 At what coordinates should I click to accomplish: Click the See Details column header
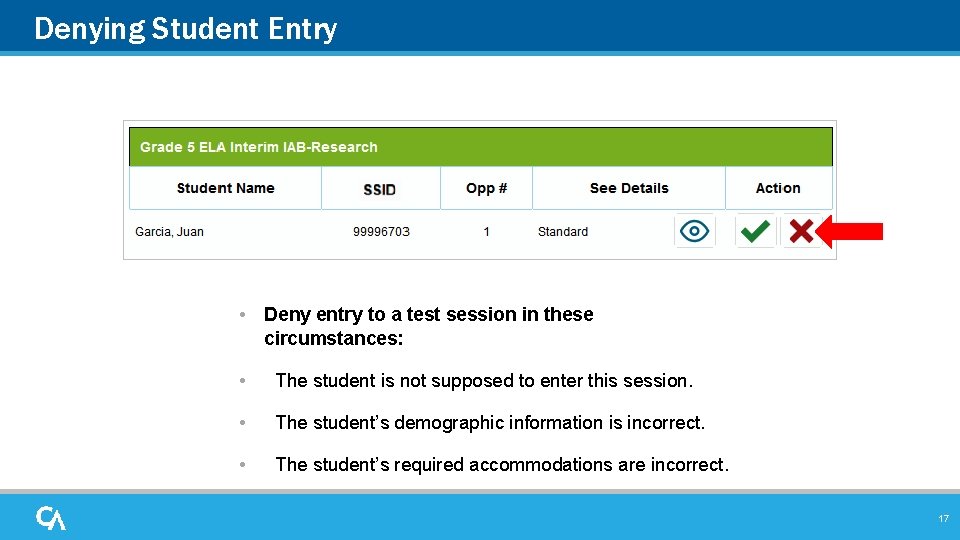629,188
